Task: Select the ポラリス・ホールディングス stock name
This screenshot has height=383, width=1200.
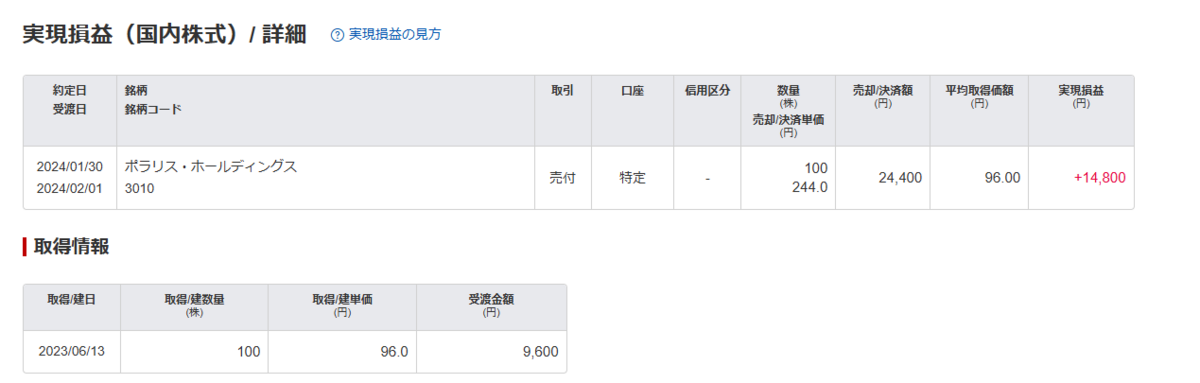Action: click(x=211, y=166)
